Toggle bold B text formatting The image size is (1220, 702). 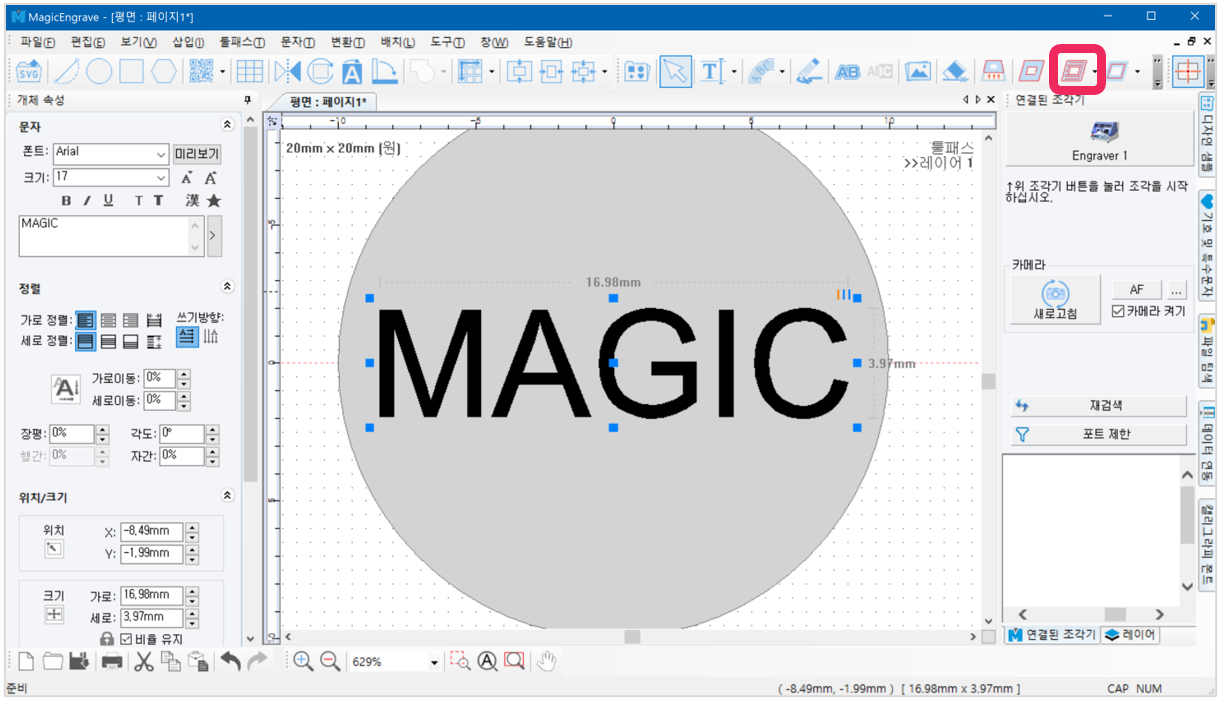66,201
